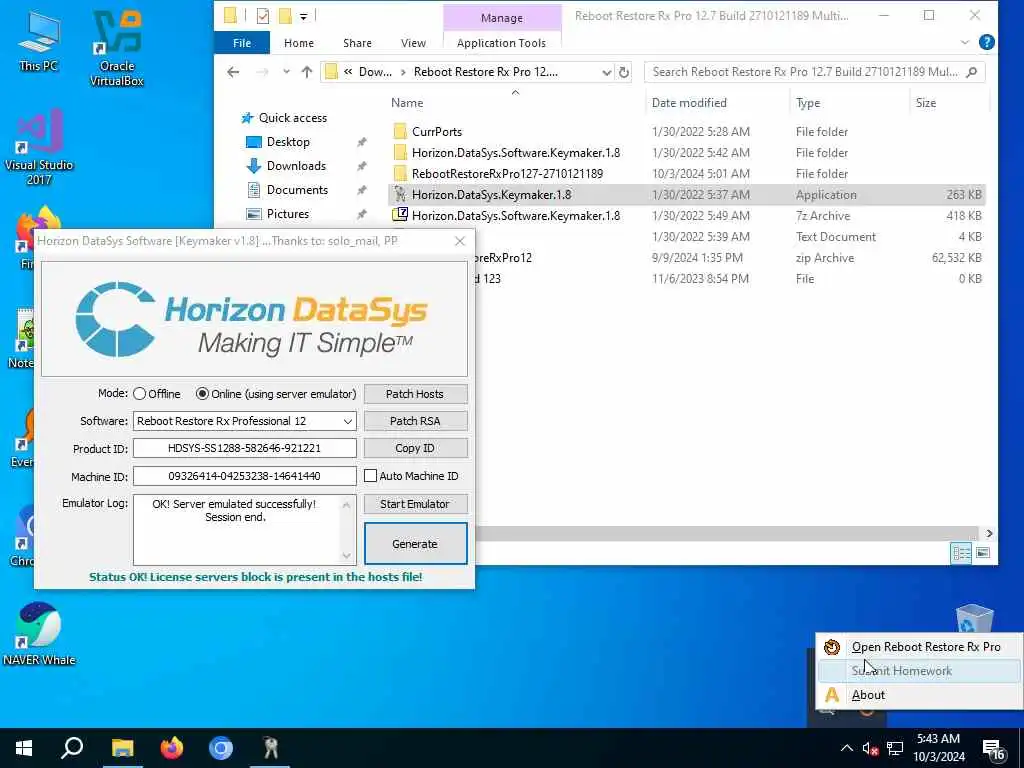Open NAVER Whale browser desktop shortcut

pos(39,633)
